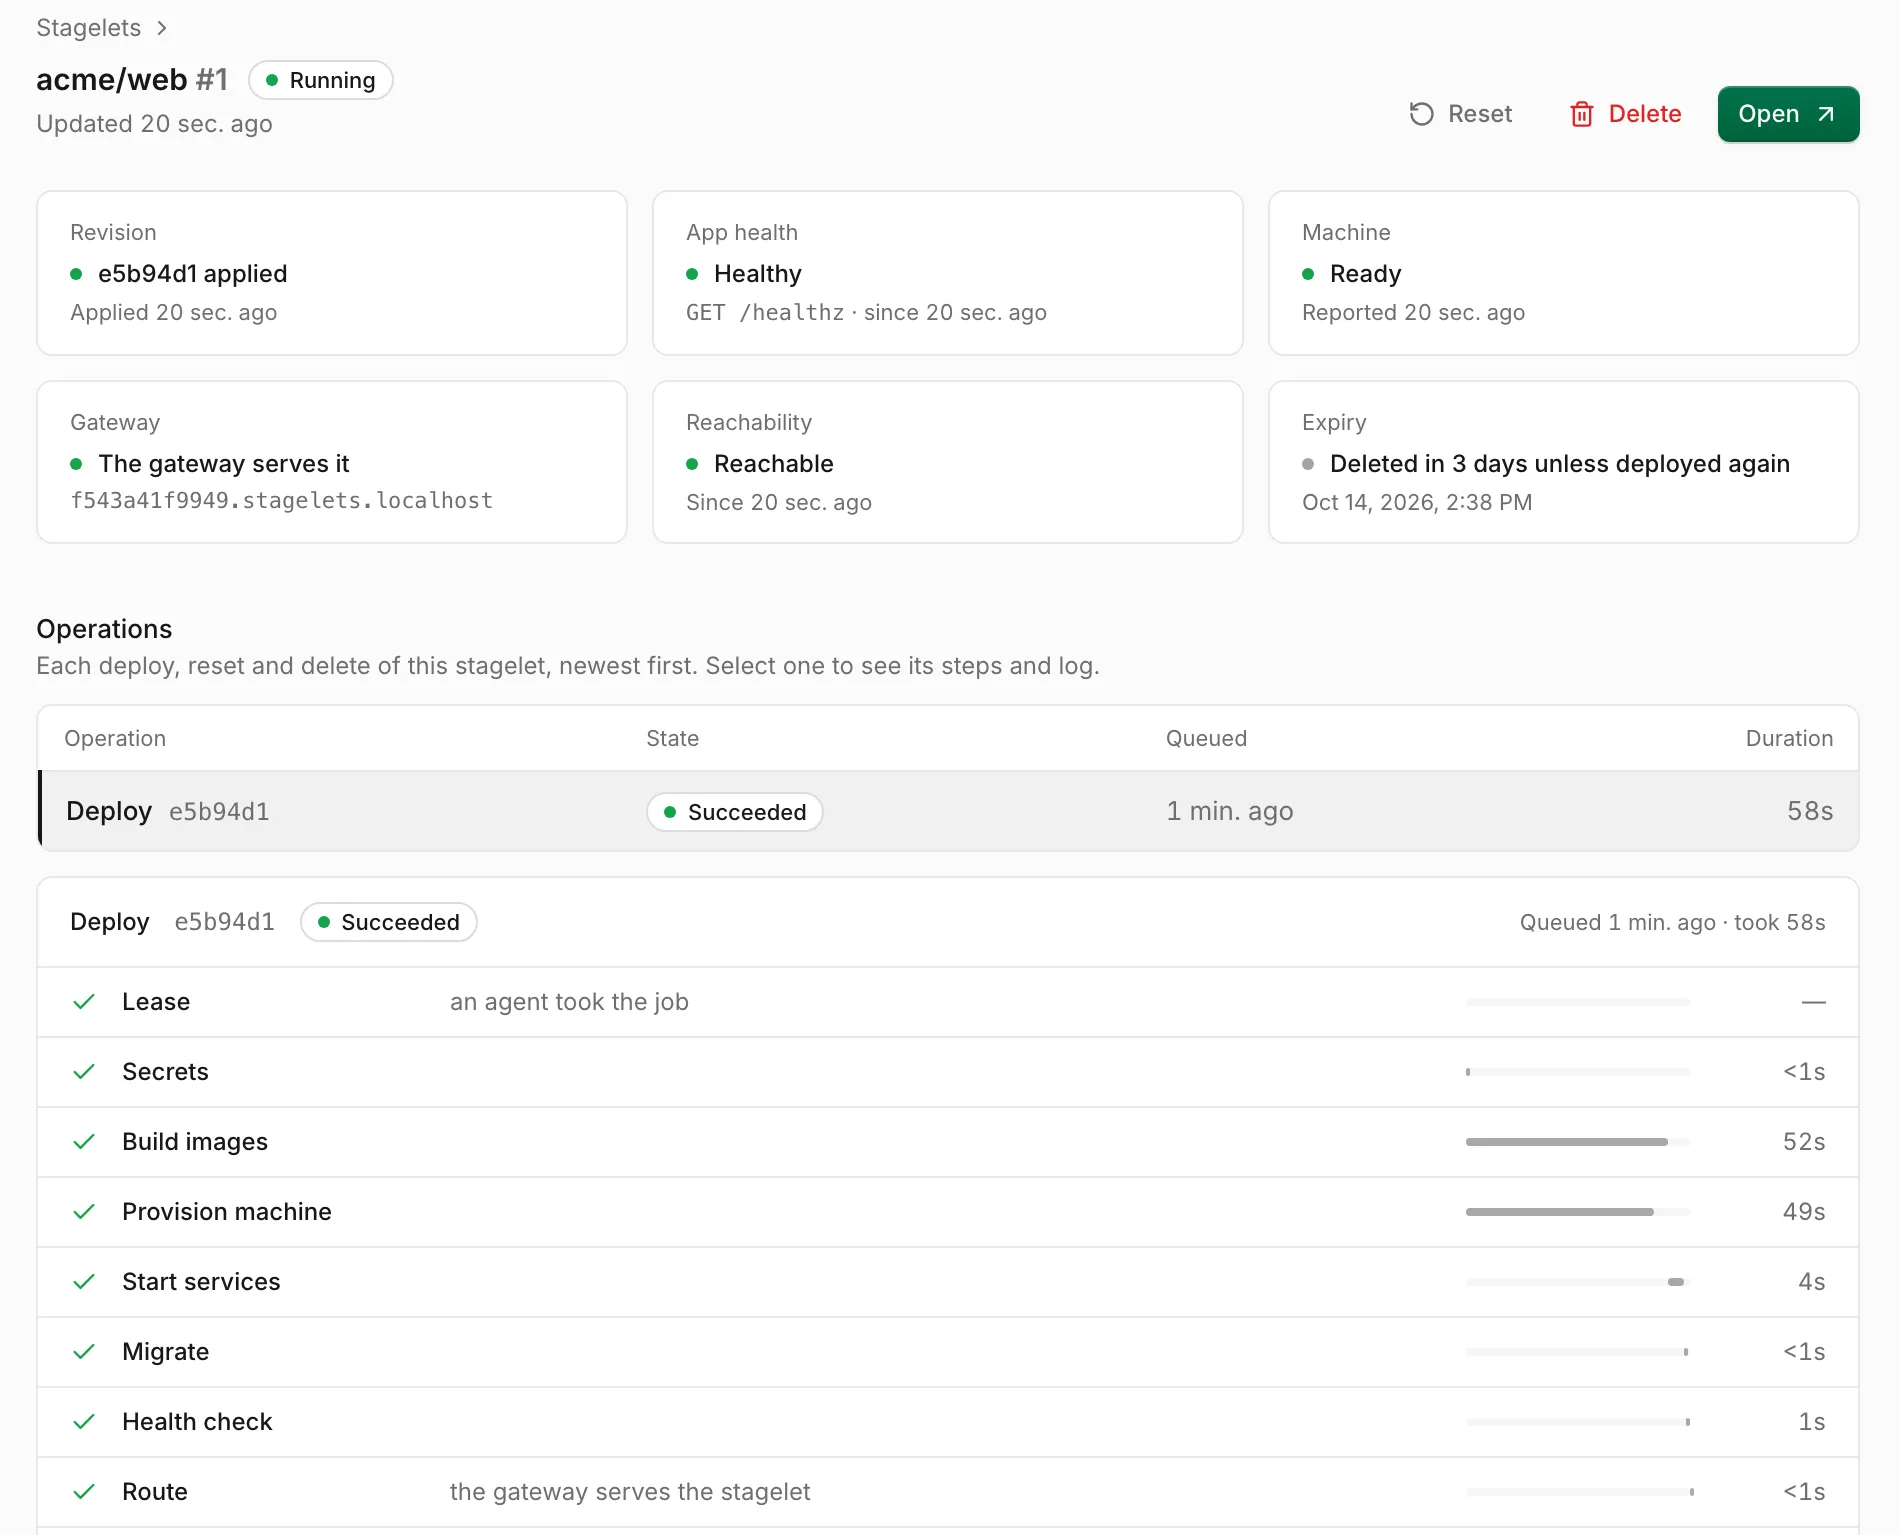Click the Operation column header
The height and width of the screenshot is (1535, 1900).
pos(115,738)
